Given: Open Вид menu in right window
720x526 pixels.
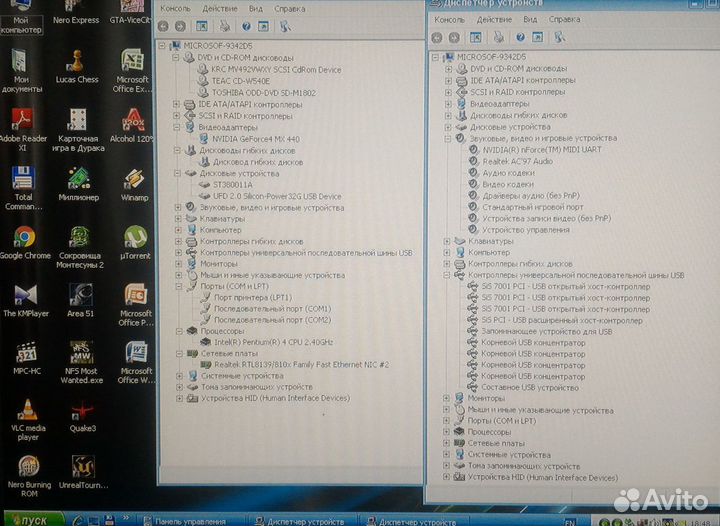Looking at the screenshot, I should (x=530, y=19).
